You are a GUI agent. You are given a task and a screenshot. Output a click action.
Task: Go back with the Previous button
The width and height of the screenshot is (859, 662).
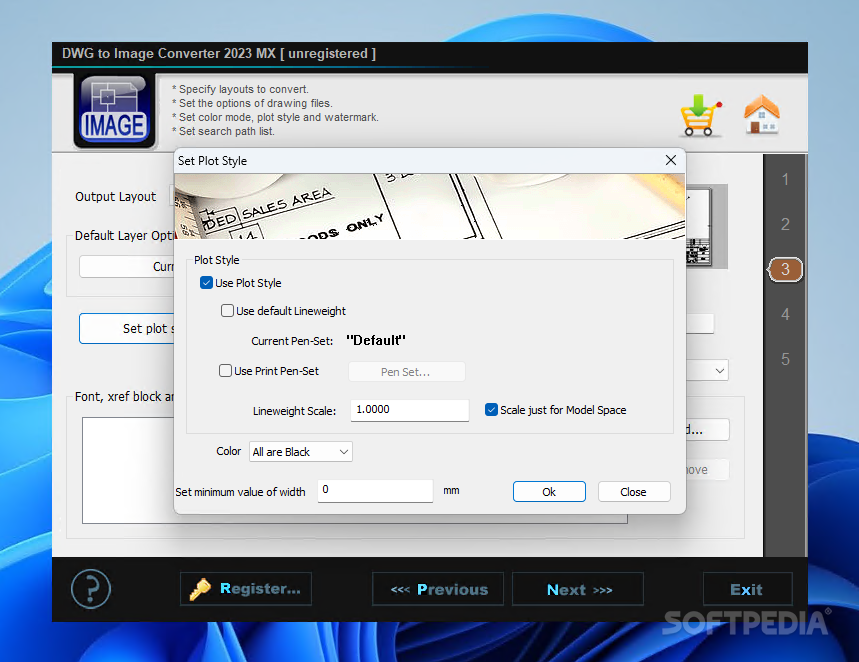[438, 589]
